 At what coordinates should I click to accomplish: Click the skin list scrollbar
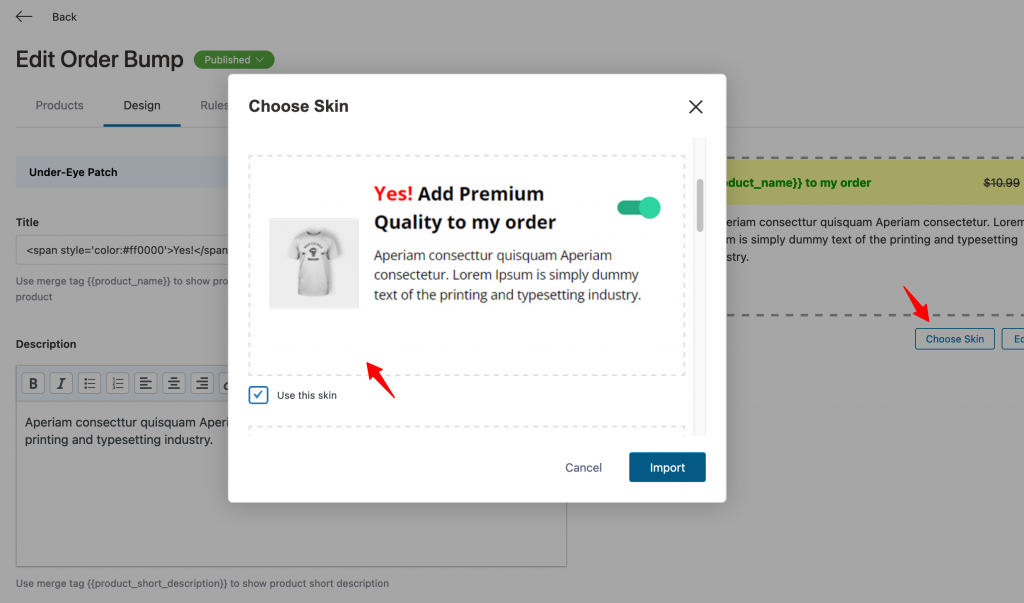pos(699,205)
